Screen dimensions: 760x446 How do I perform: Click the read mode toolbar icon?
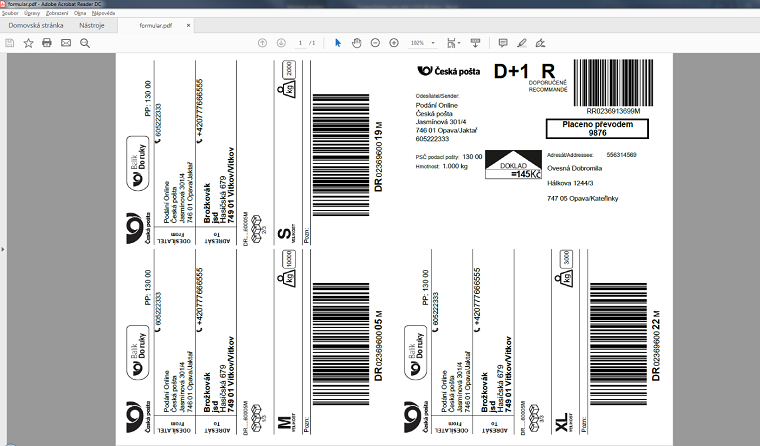tap(475, 43)
